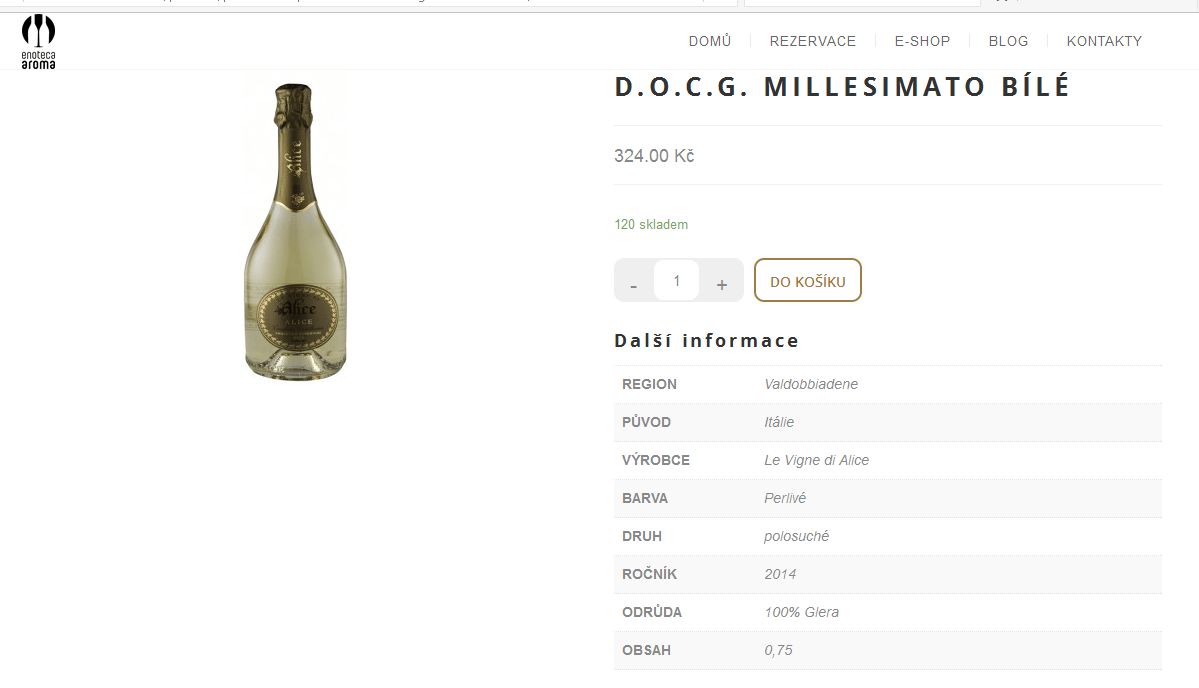The image size is (1199, 688).
Task: Go to the REZERVACE page
Action: tap(812, 41)
